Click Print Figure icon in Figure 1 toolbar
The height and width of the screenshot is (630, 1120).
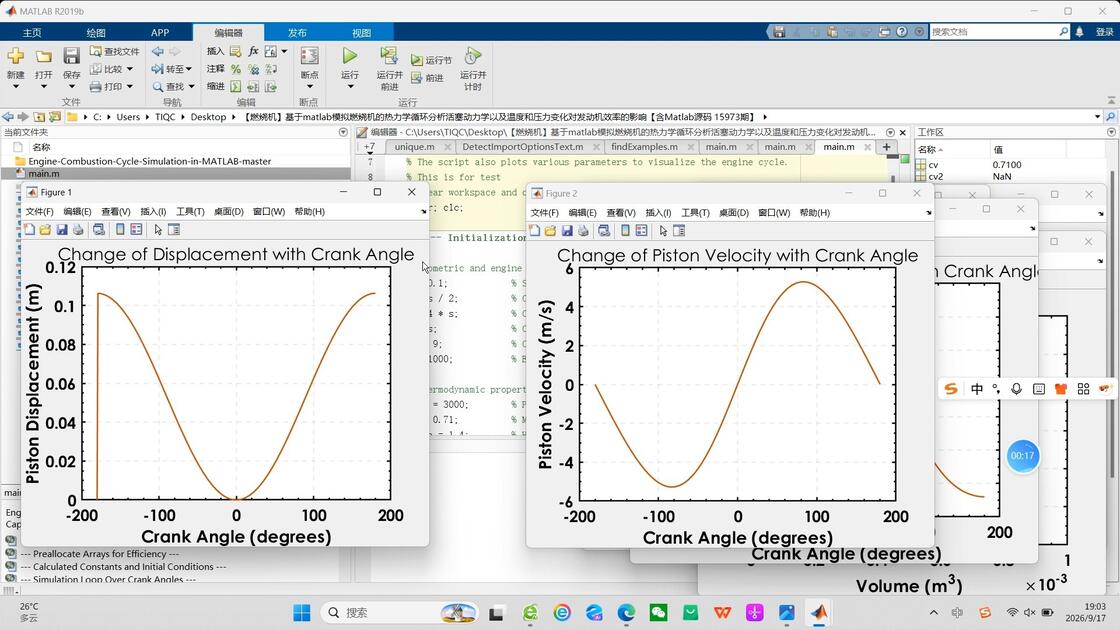(x=79, y=230)
